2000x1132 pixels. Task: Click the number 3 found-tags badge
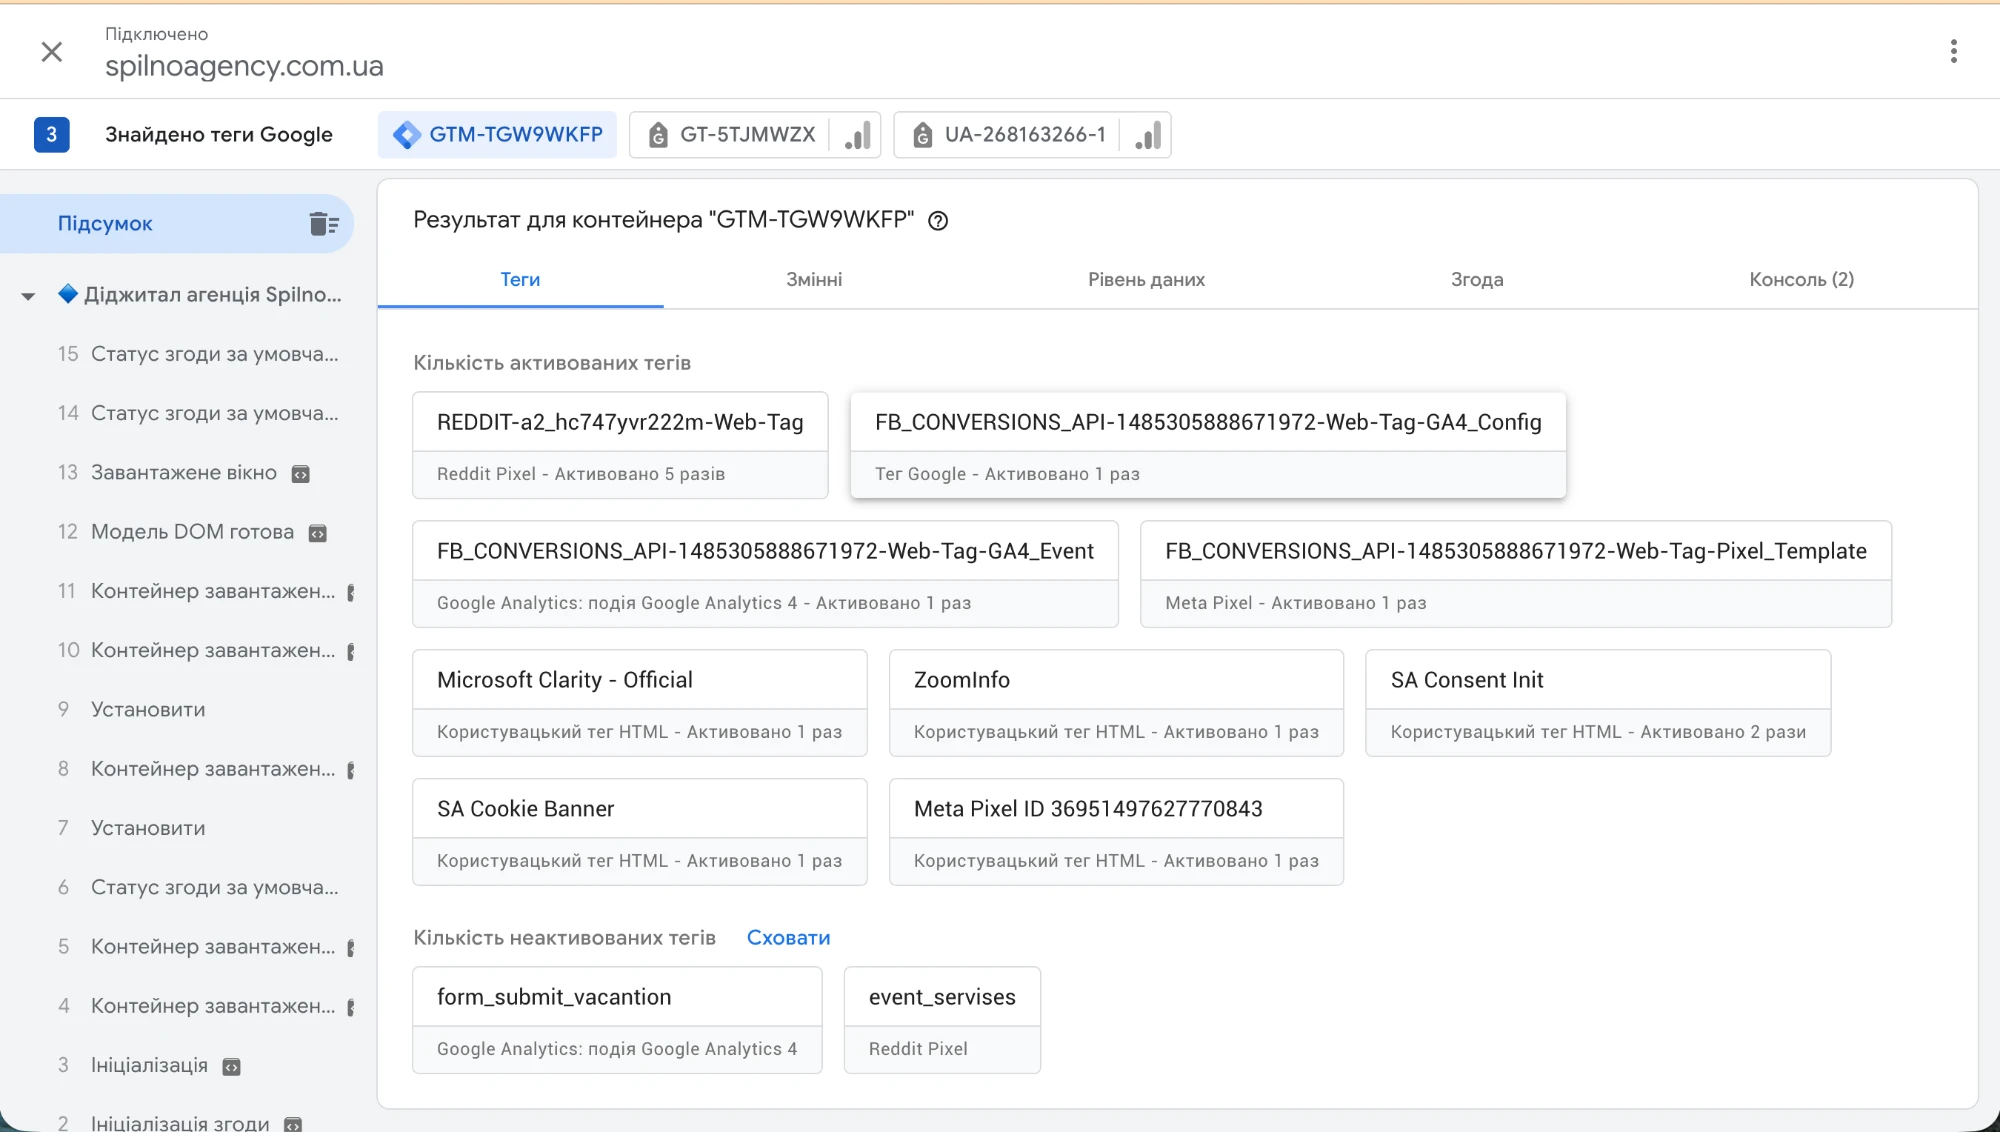coord(51,134)
